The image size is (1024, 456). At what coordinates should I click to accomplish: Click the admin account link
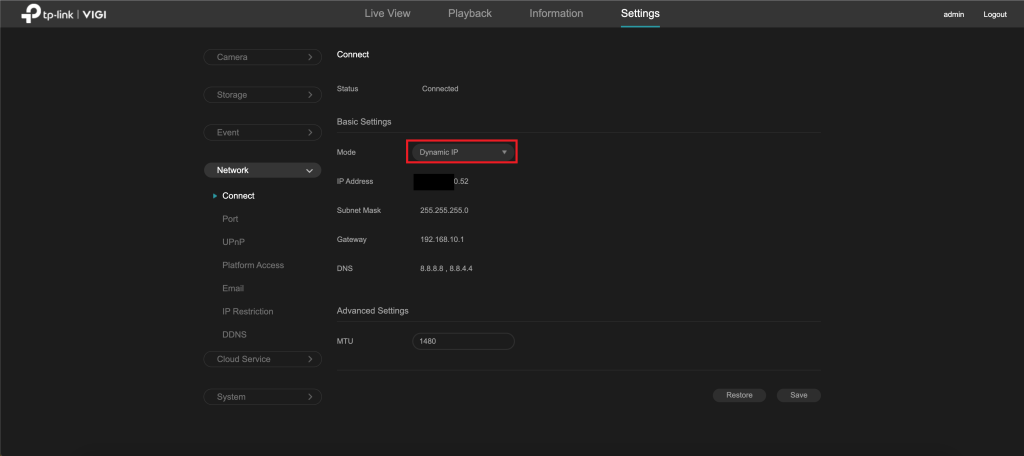(953, 14)
